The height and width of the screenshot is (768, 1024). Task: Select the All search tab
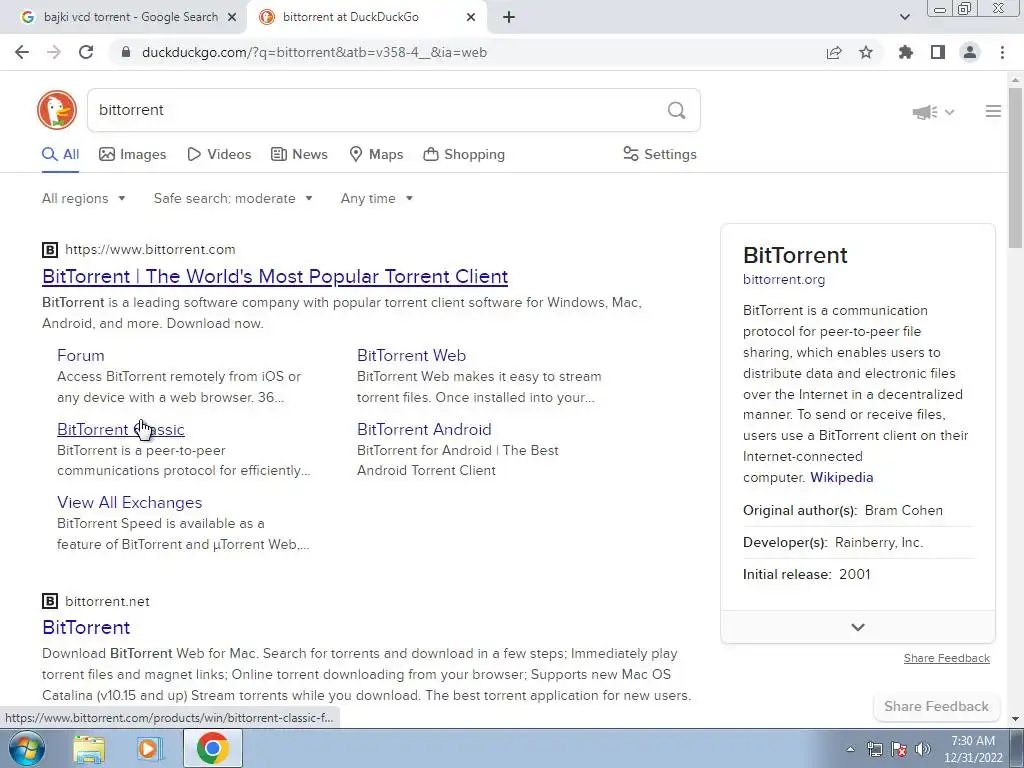coord(61,155)
